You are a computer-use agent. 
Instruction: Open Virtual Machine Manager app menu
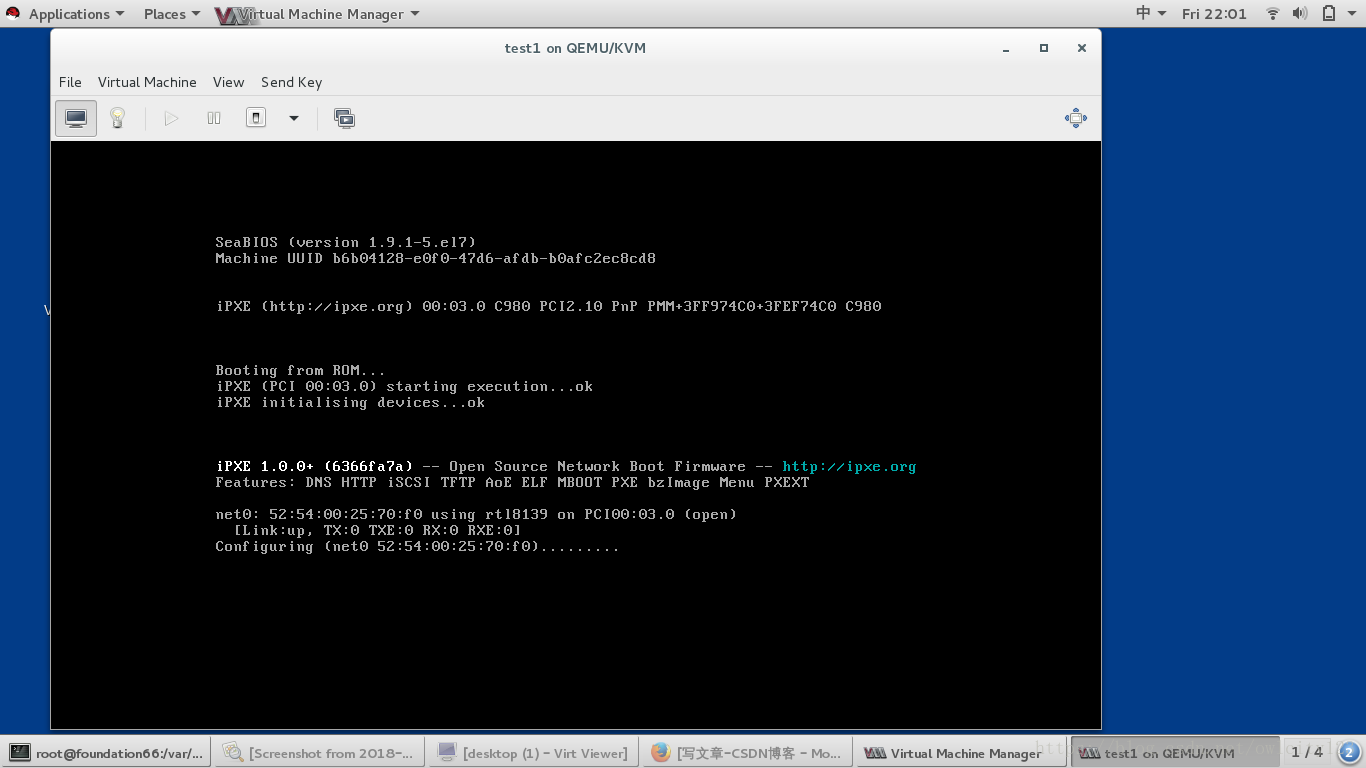click(x=318, y=14)
